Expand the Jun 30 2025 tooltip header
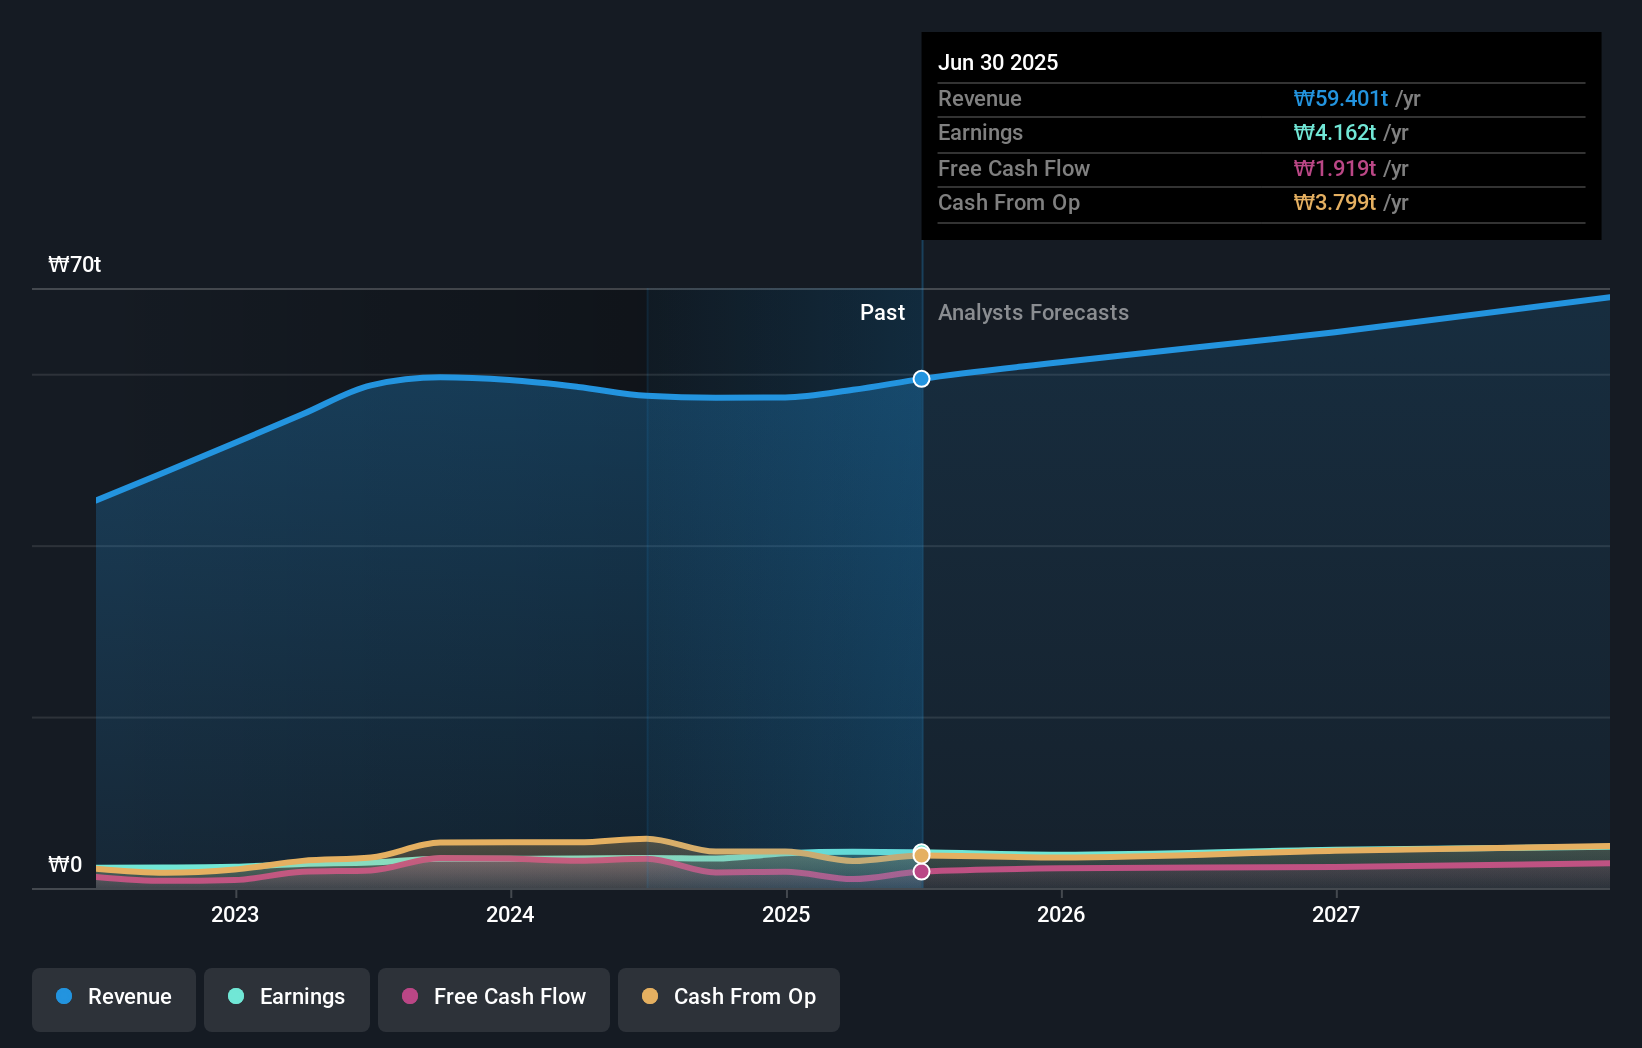The height and width of the screenshot is (1048, 1642). pos(998,62)
